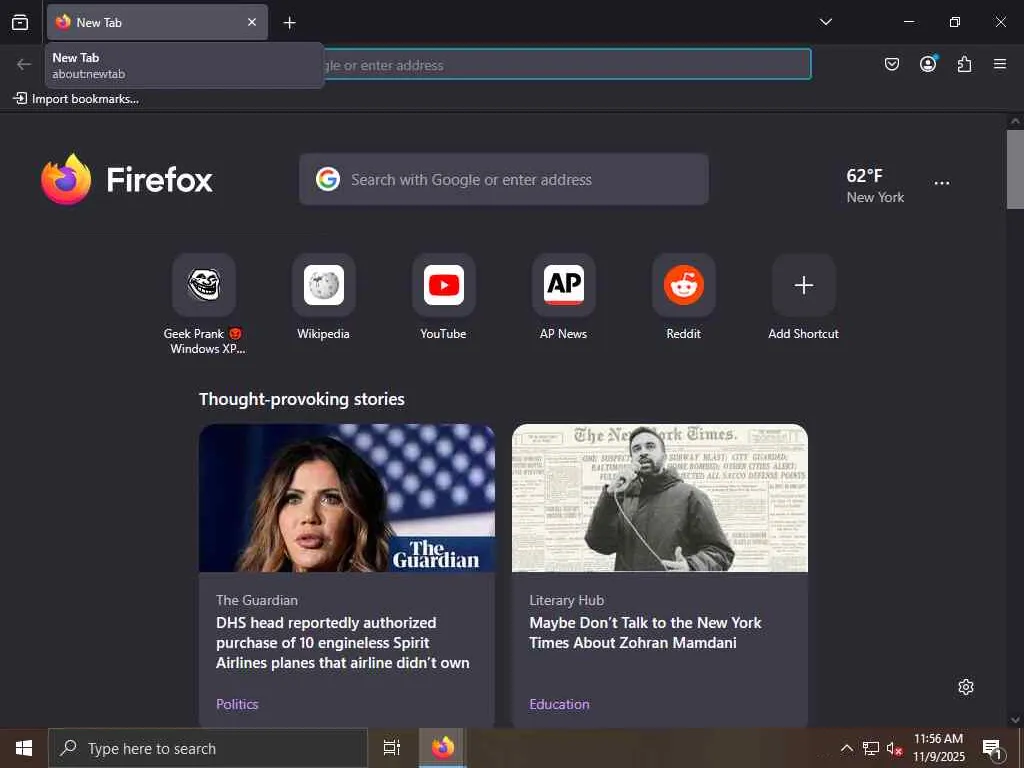Open the weather options three-dot menu

pyautogui.click(x=942, y=184)
